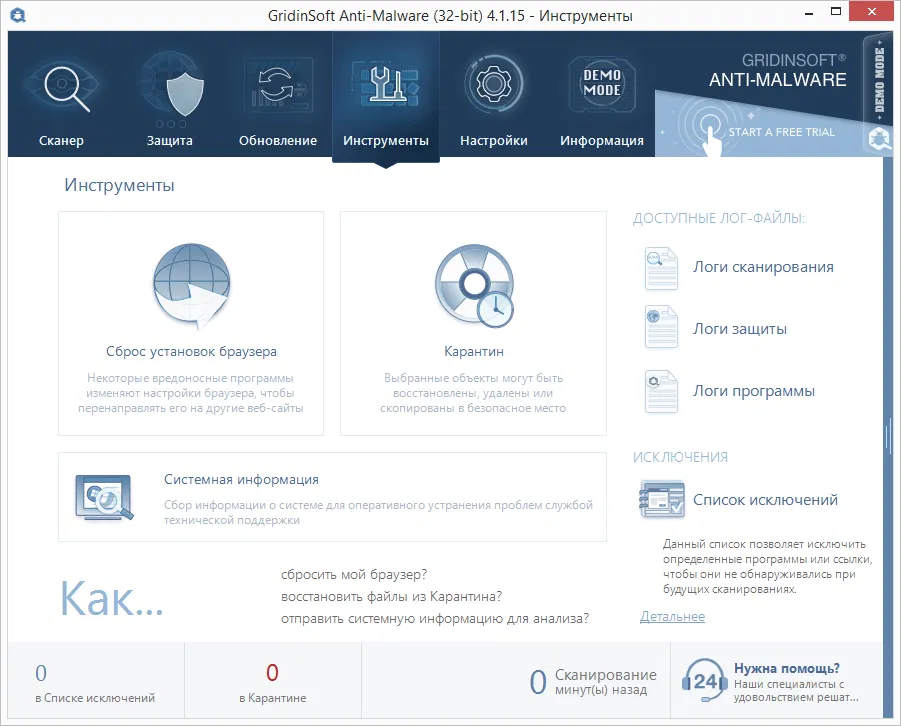Click the GRIDINSOFT ANTI-MALWARE brand logo text

pos(777,71)
